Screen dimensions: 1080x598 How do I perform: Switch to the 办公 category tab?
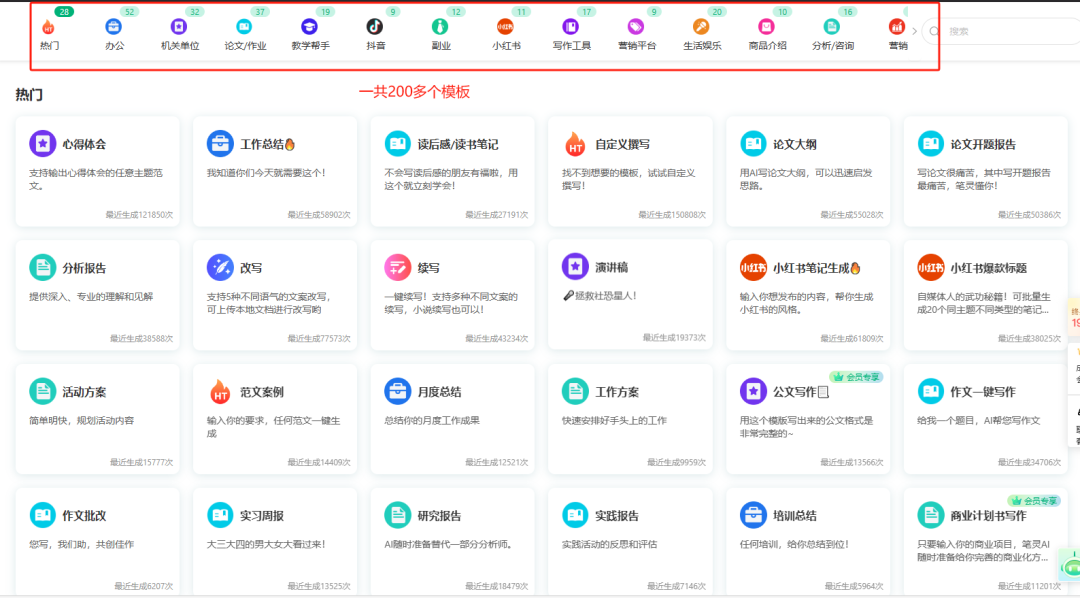pos(114,34)
